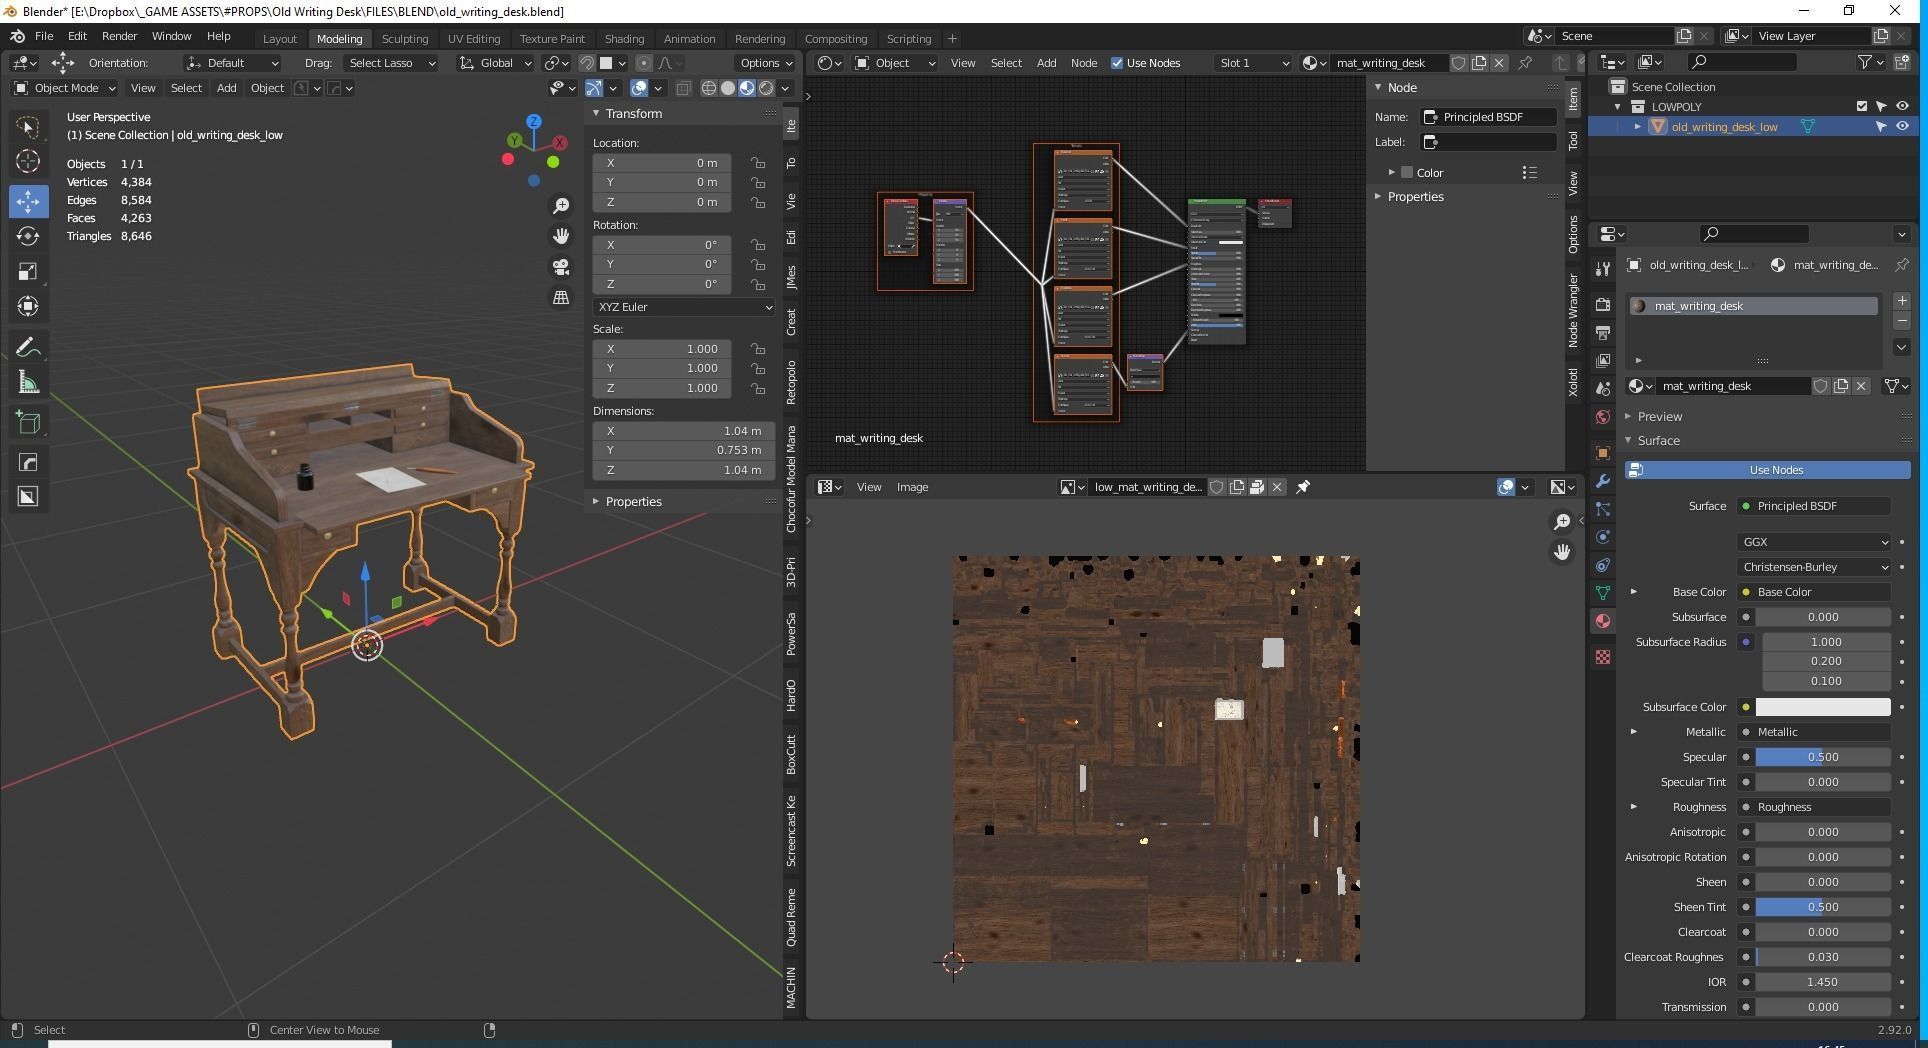This screenshot has width=1928, height=1048.
Task: Expand the Properties panel in viewport sidebar
Action: 633,501
